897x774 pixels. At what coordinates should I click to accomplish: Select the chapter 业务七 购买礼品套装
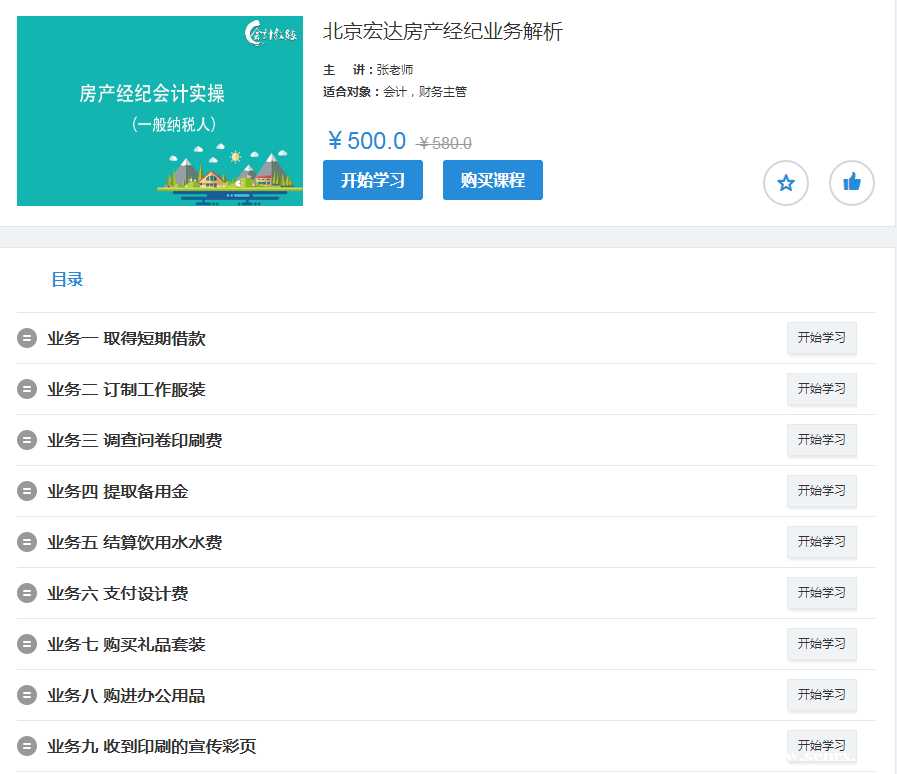coord(126,644)
